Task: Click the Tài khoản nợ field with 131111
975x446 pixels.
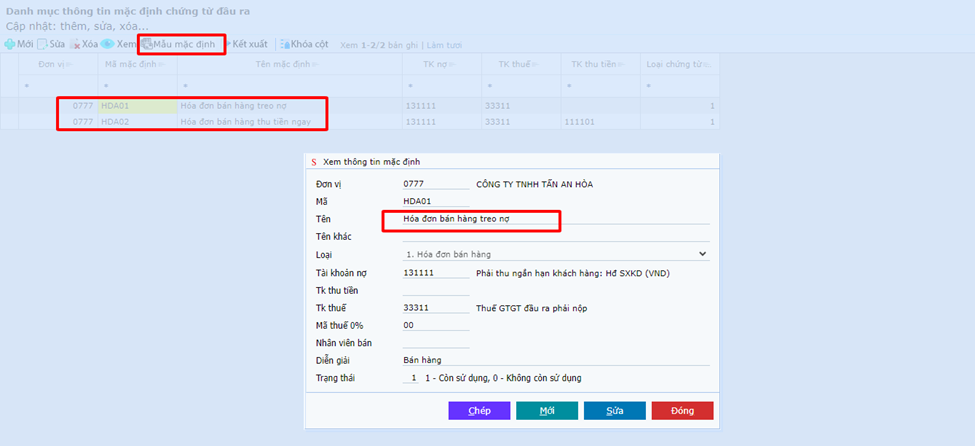Action: tap(434, 273)
